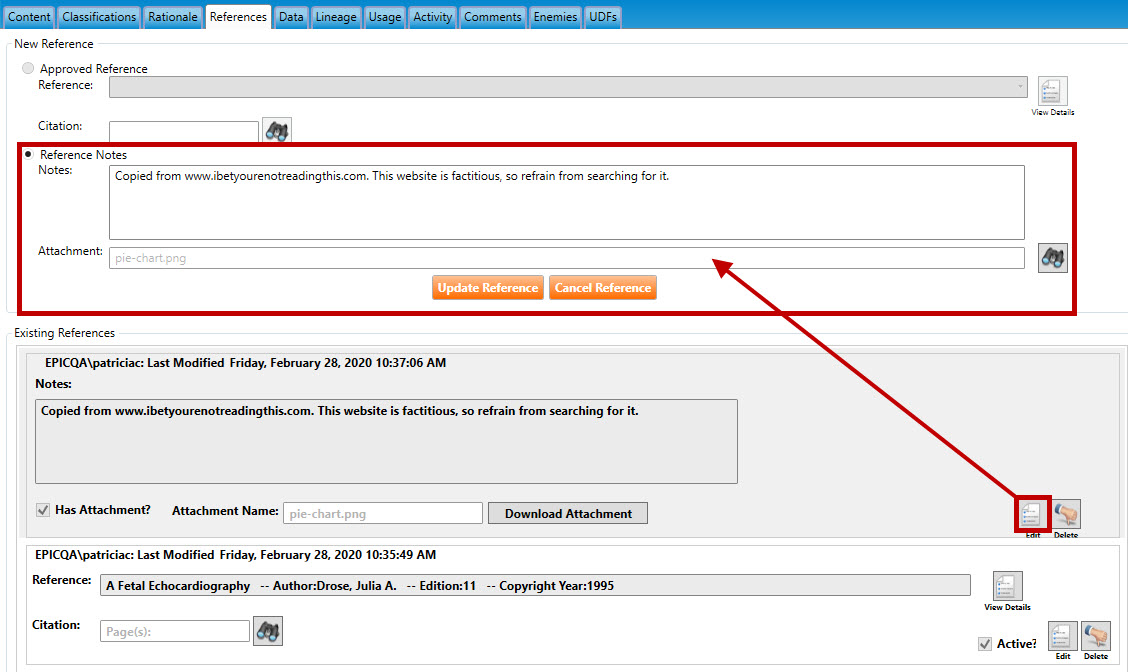This screenshot has width=1128, height=672.
Task: Expand the Reference dropdown list
Action: pyautogui.click(x=1020, y=87)
